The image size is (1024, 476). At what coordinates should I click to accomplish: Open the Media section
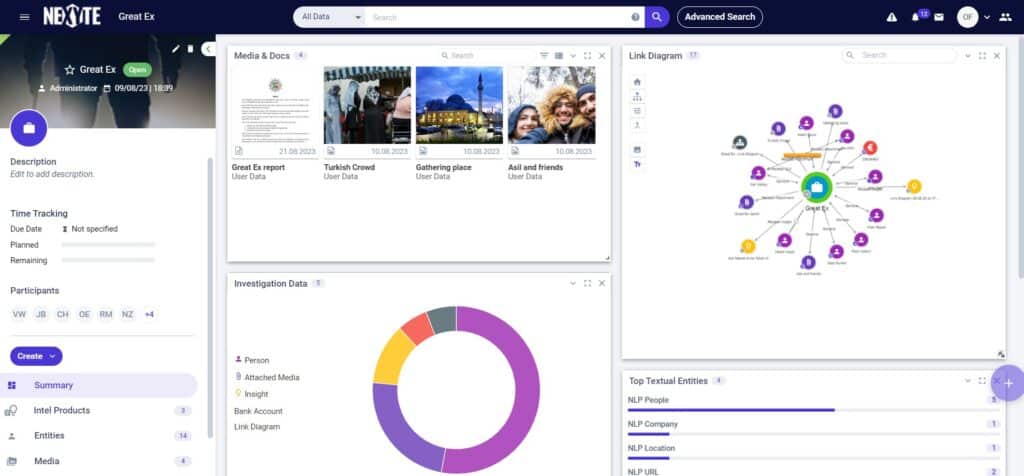click(99, 461)
